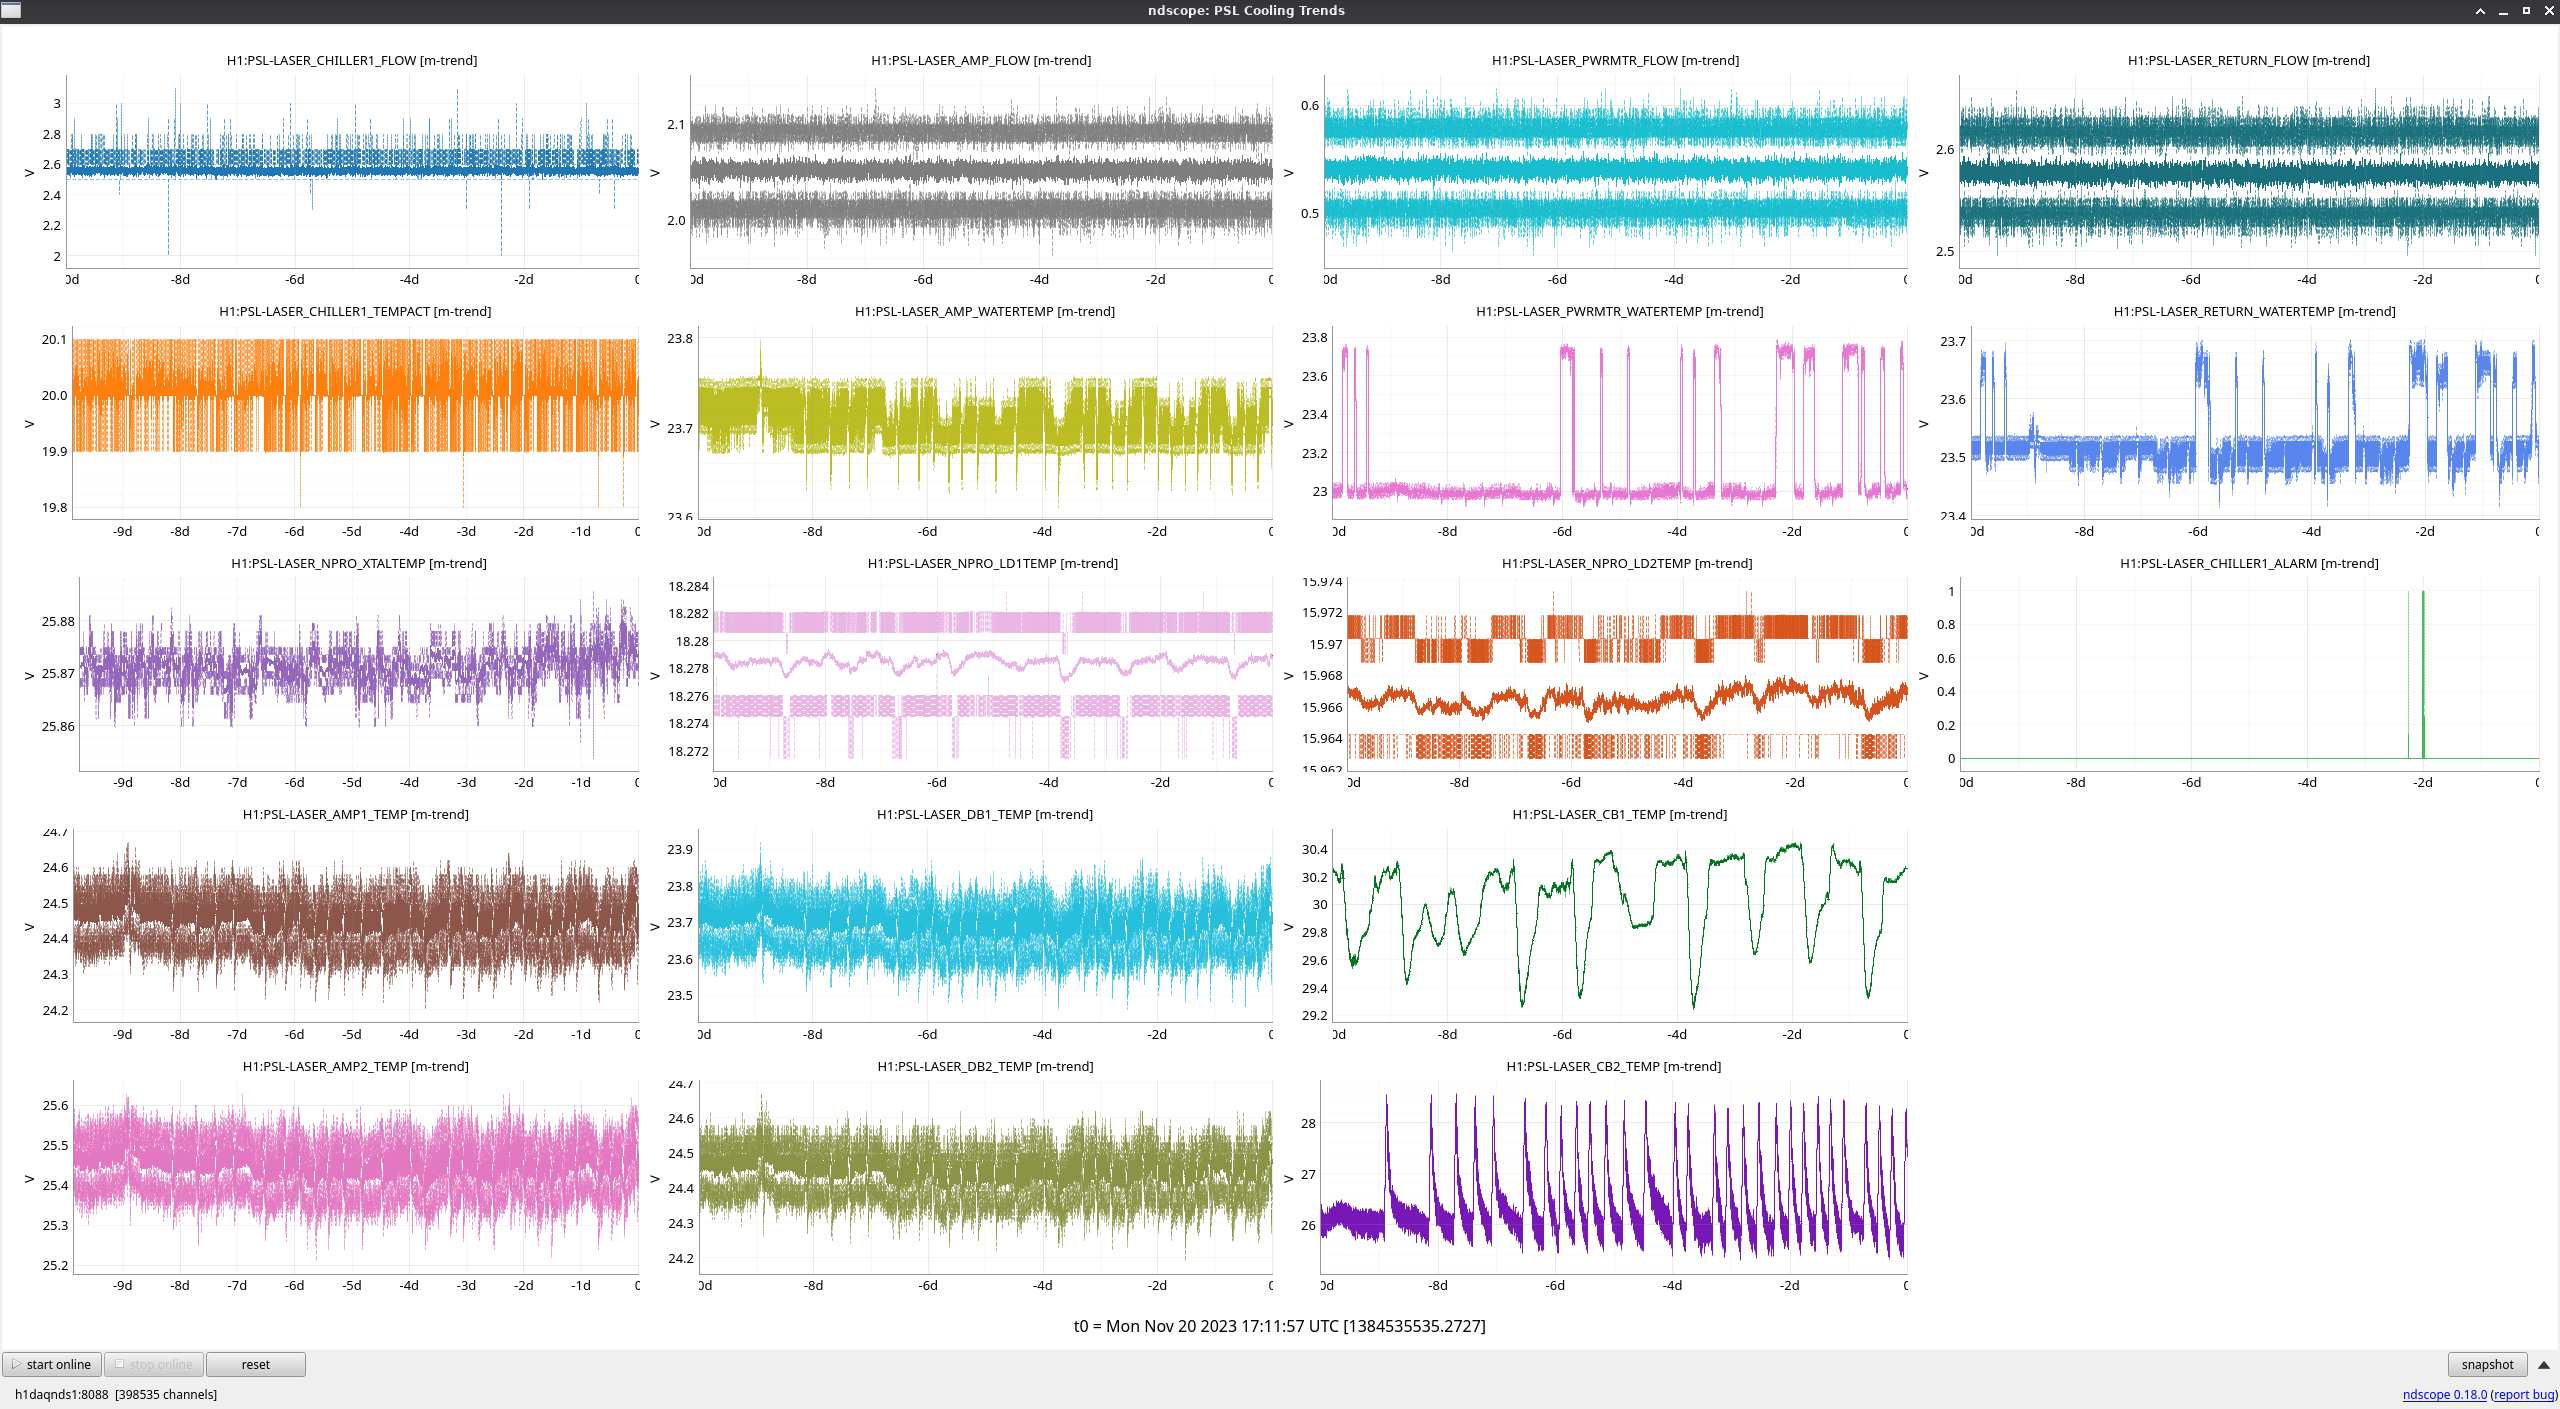
Task: Click inside the CHILLER1_ALARM green spike plot
Action: tap(2250, 675)
